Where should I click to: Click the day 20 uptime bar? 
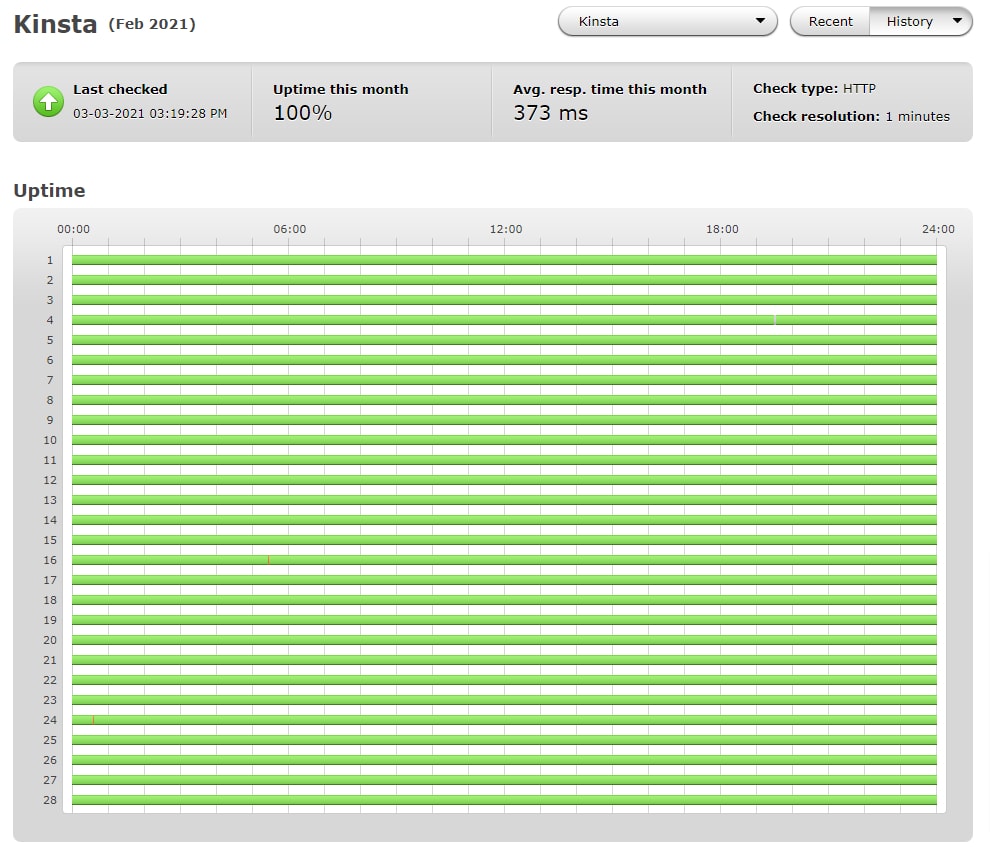click(504, 640)
